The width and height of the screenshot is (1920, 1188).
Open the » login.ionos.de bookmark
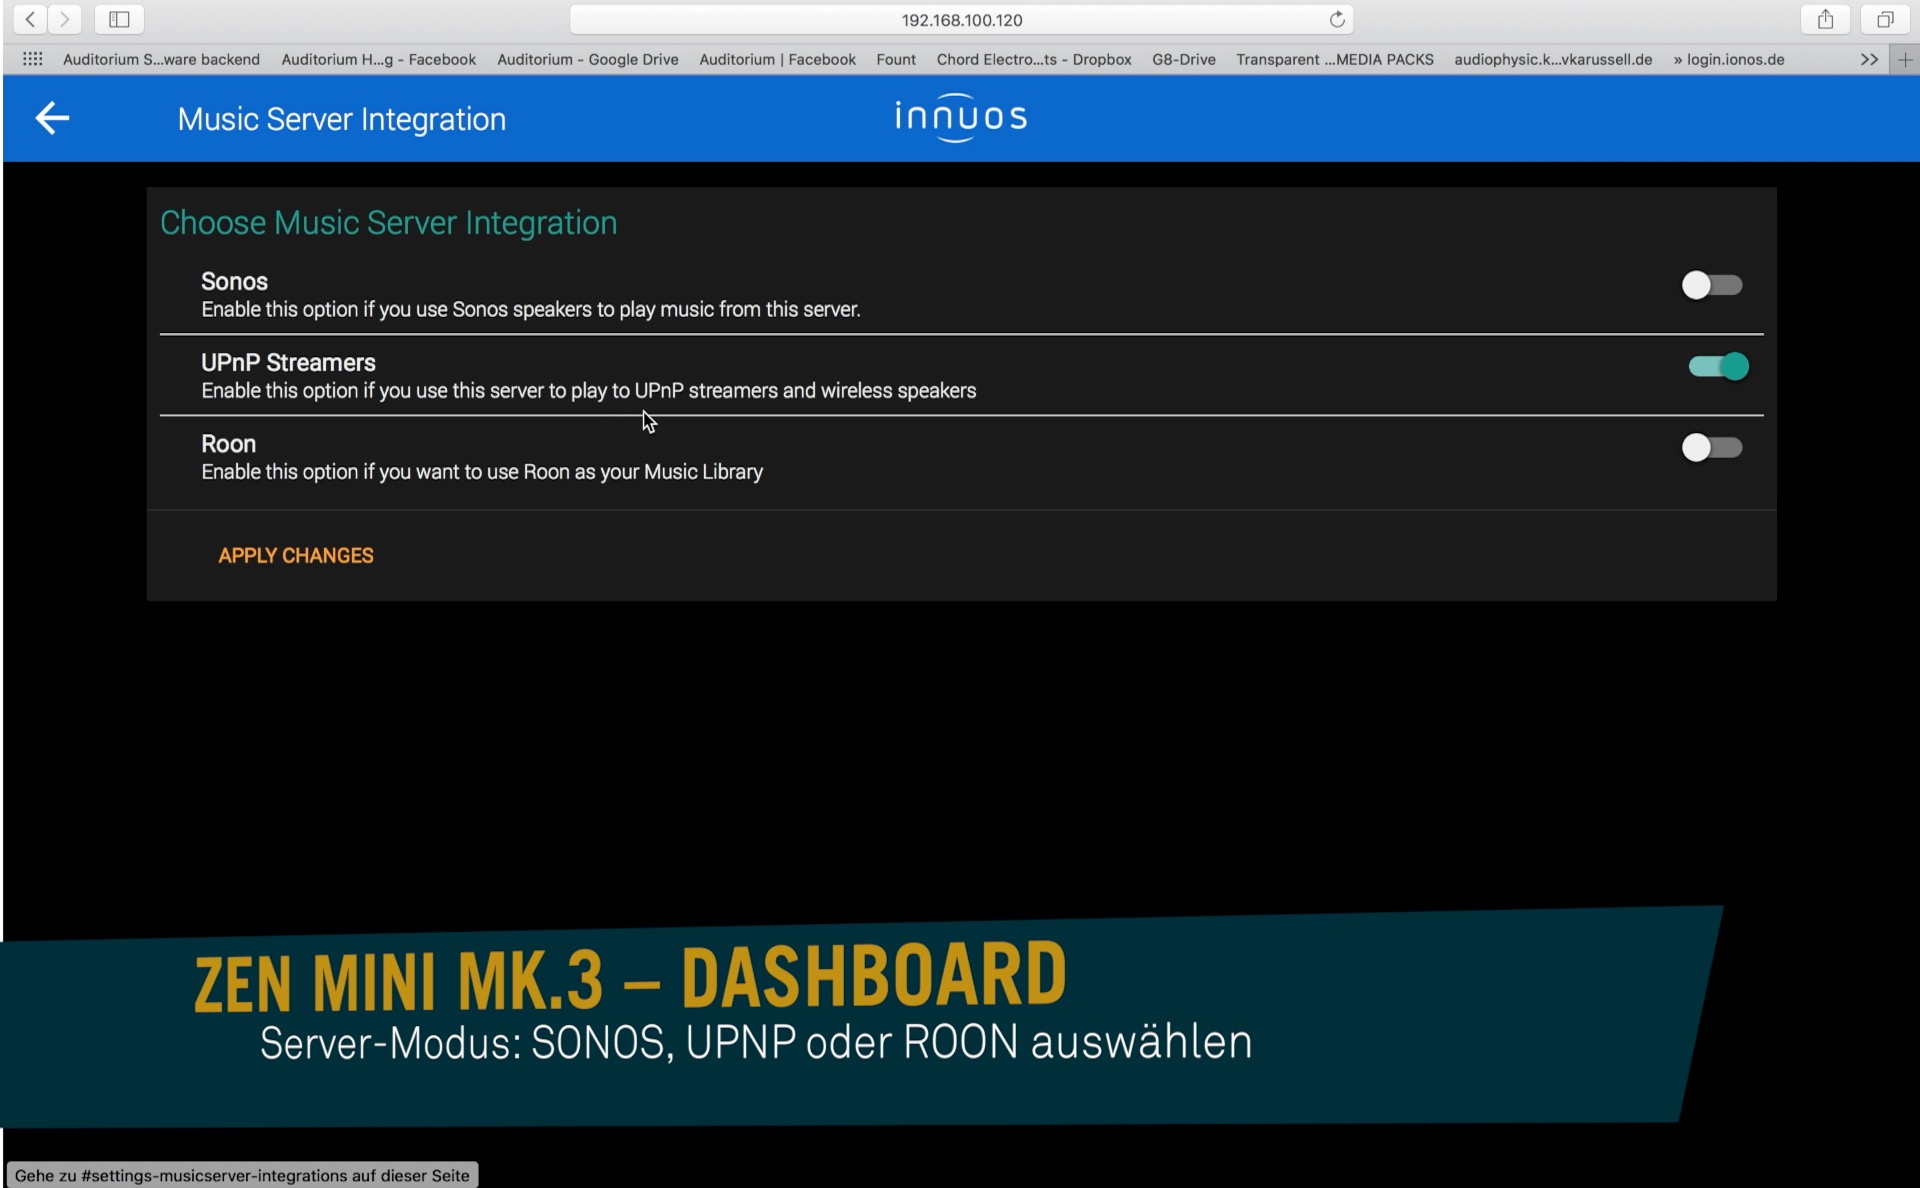coord(1729,59)
